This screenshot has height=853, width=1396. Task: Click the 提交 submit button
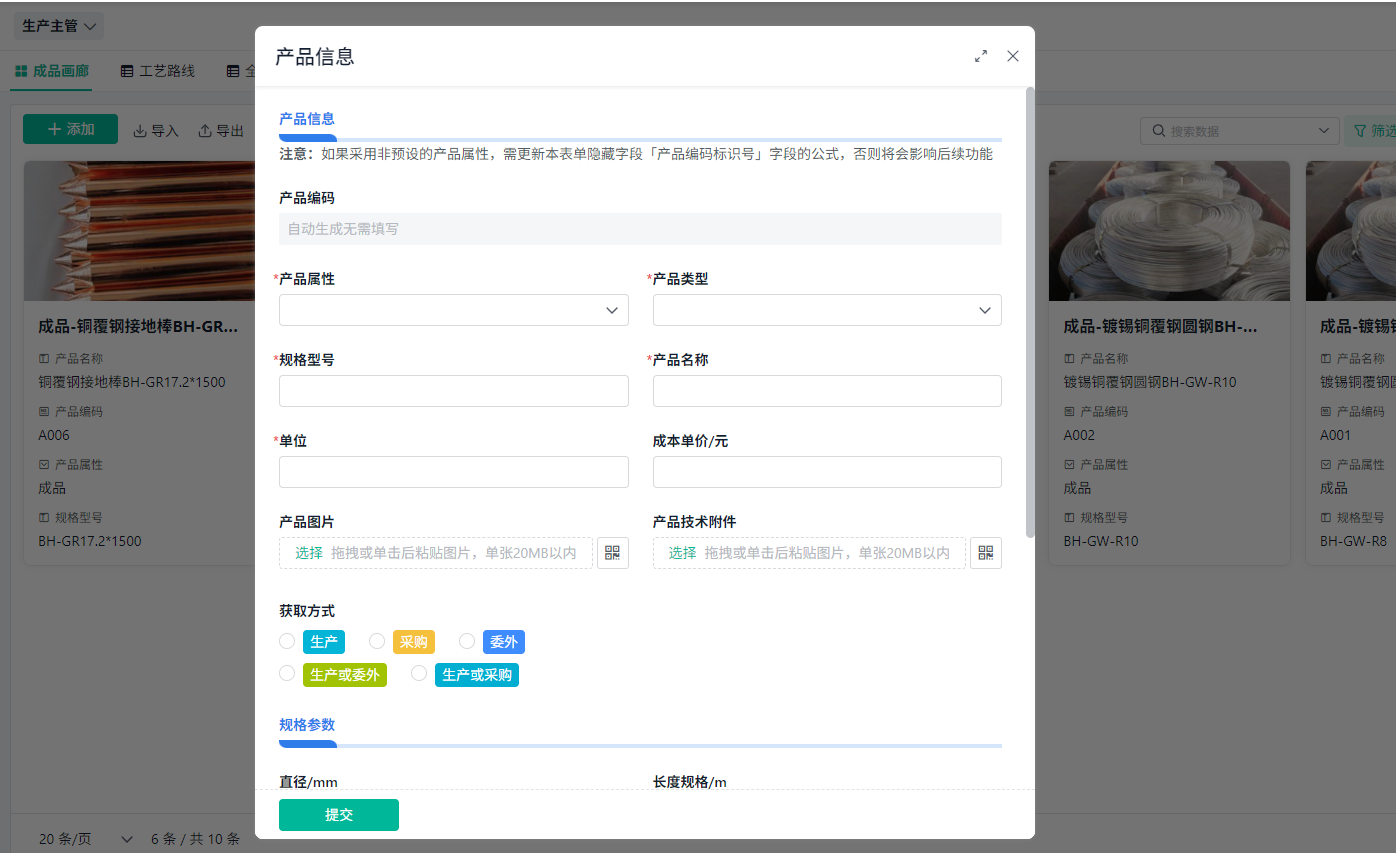coord(338,814)
